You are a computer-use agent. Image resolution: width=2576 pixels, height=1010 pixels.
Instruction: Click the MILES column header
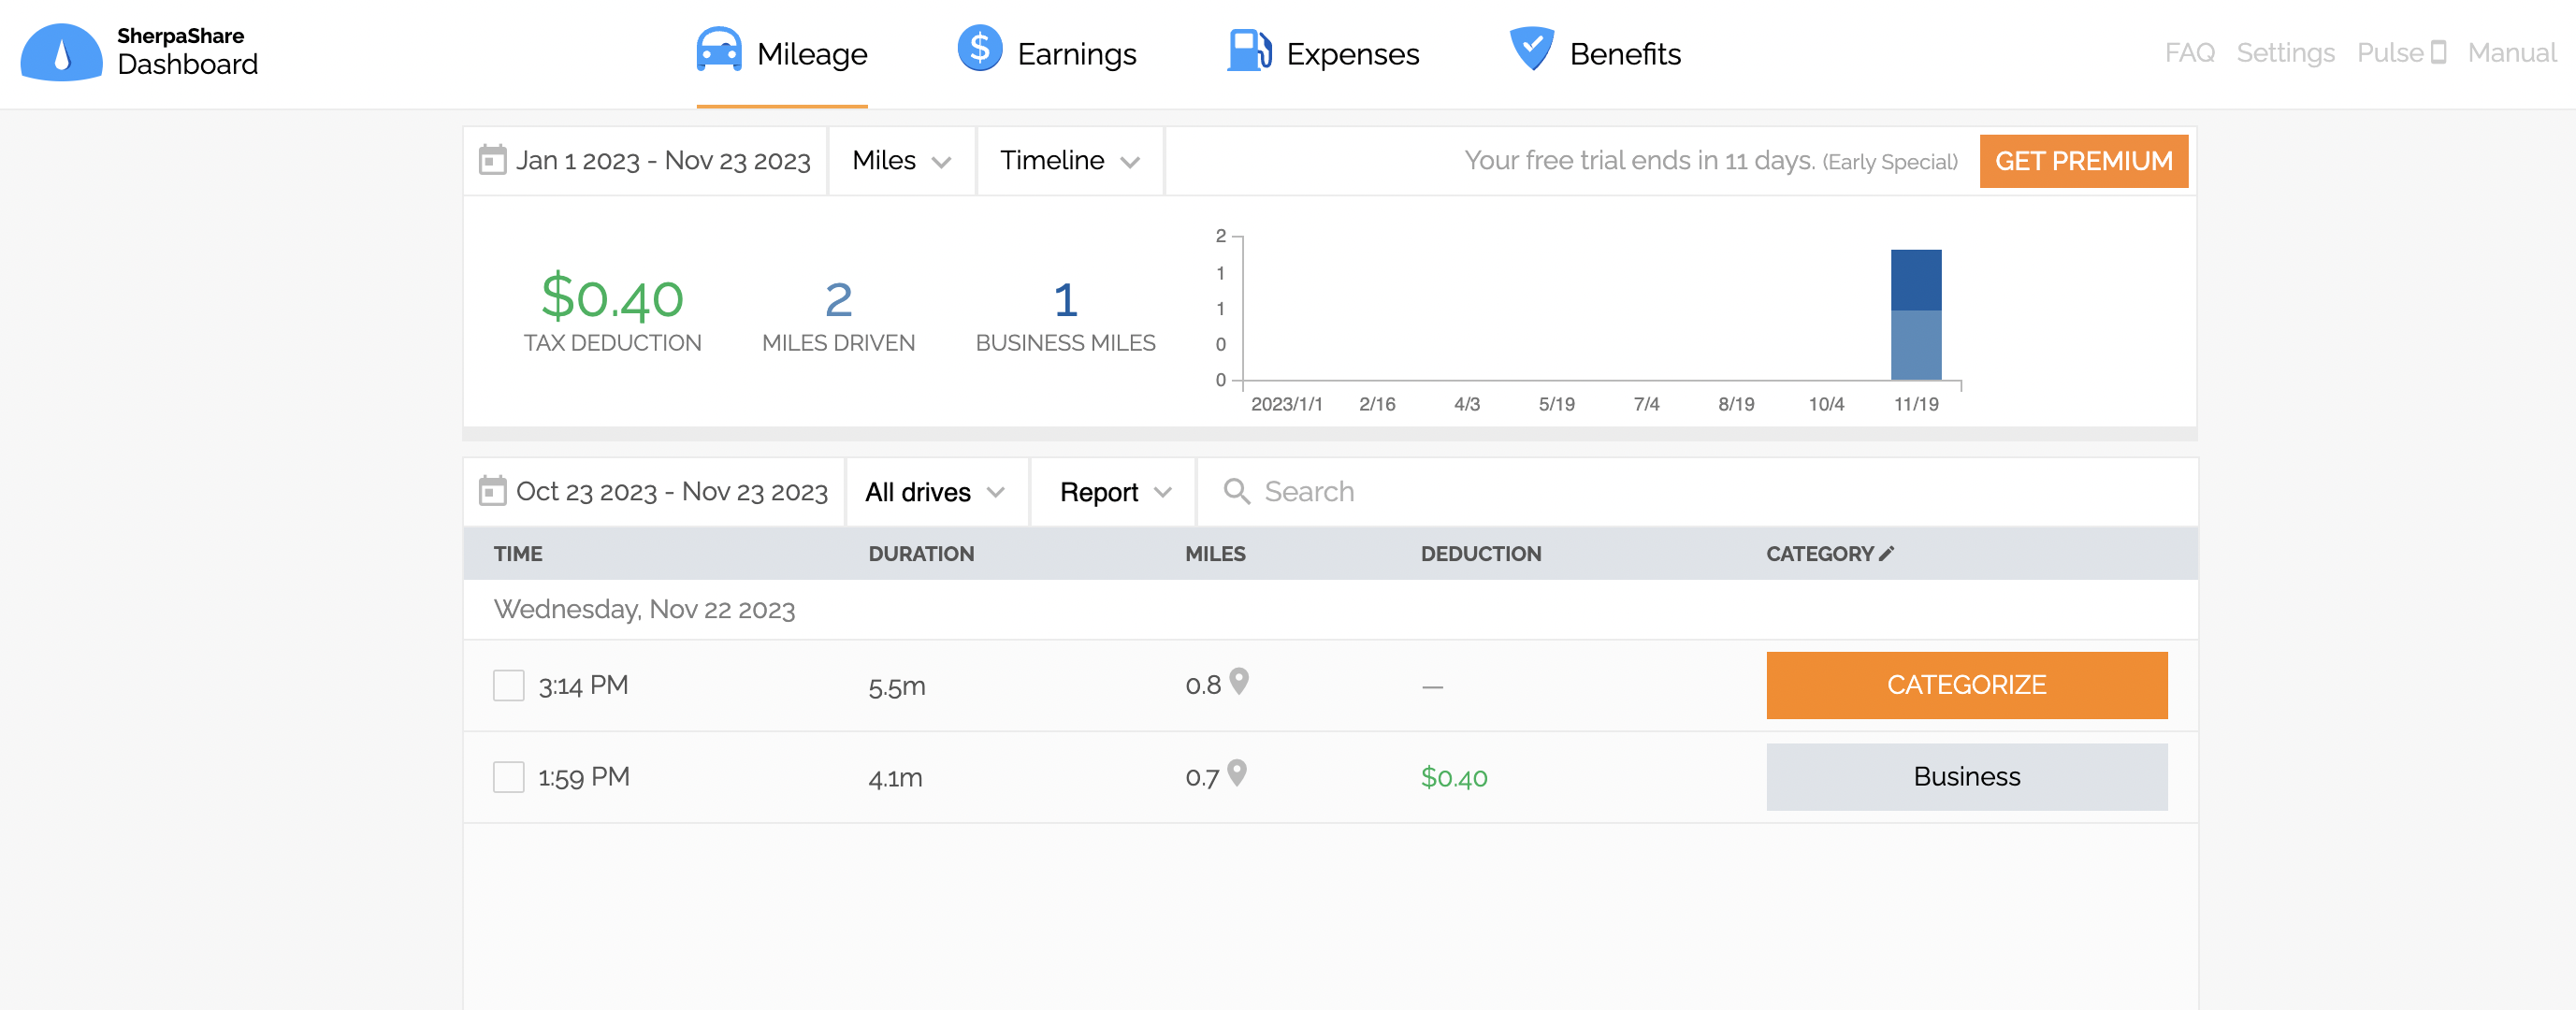pos(1215,554)
